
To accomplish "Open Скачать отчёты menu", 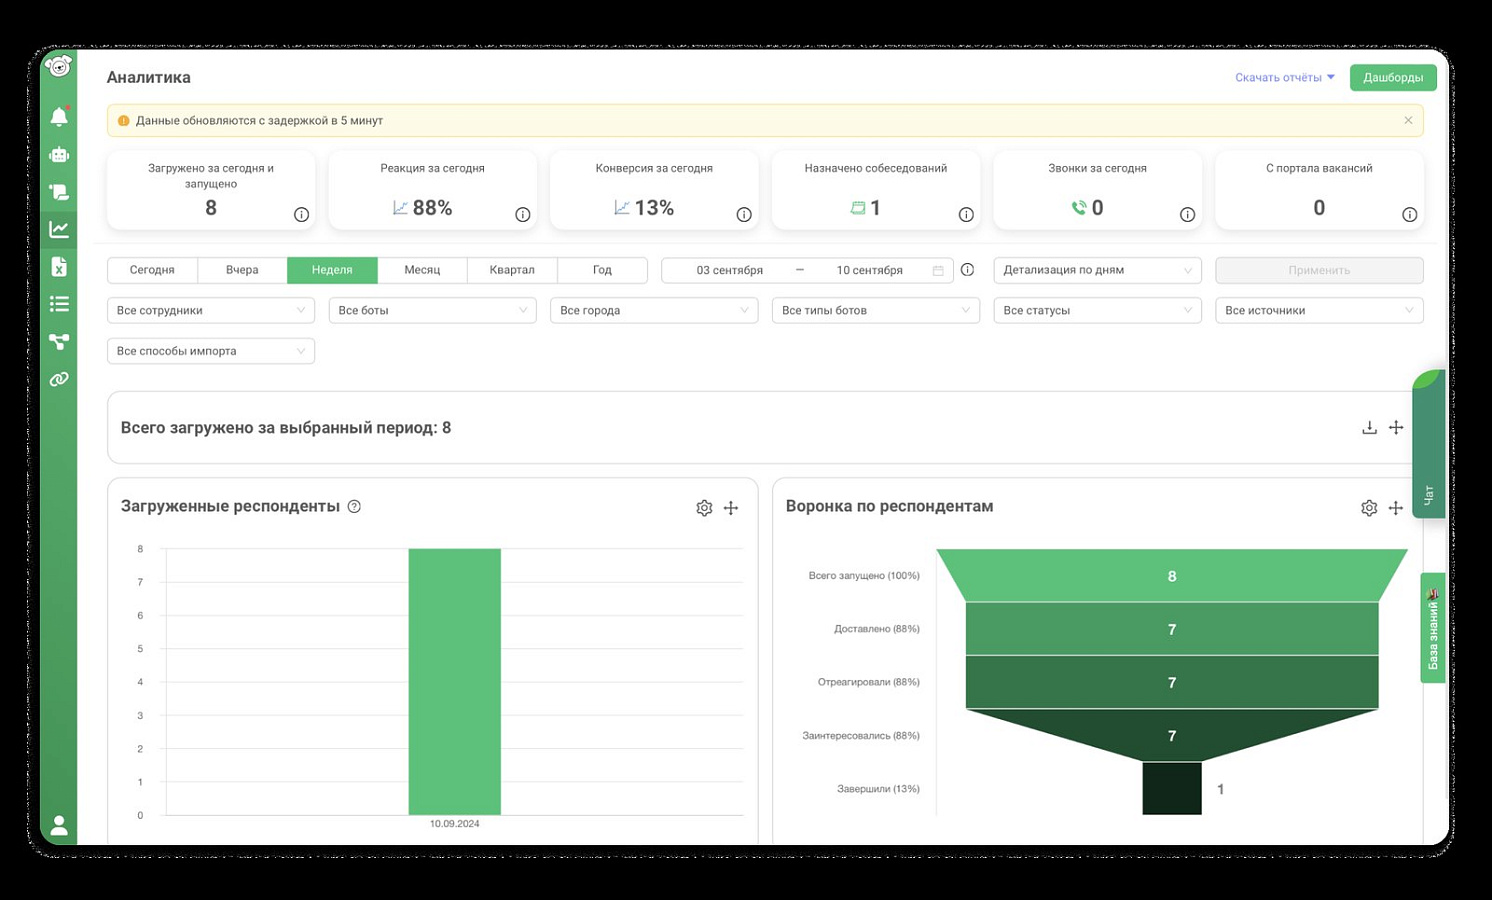I will pos(1284,77).
